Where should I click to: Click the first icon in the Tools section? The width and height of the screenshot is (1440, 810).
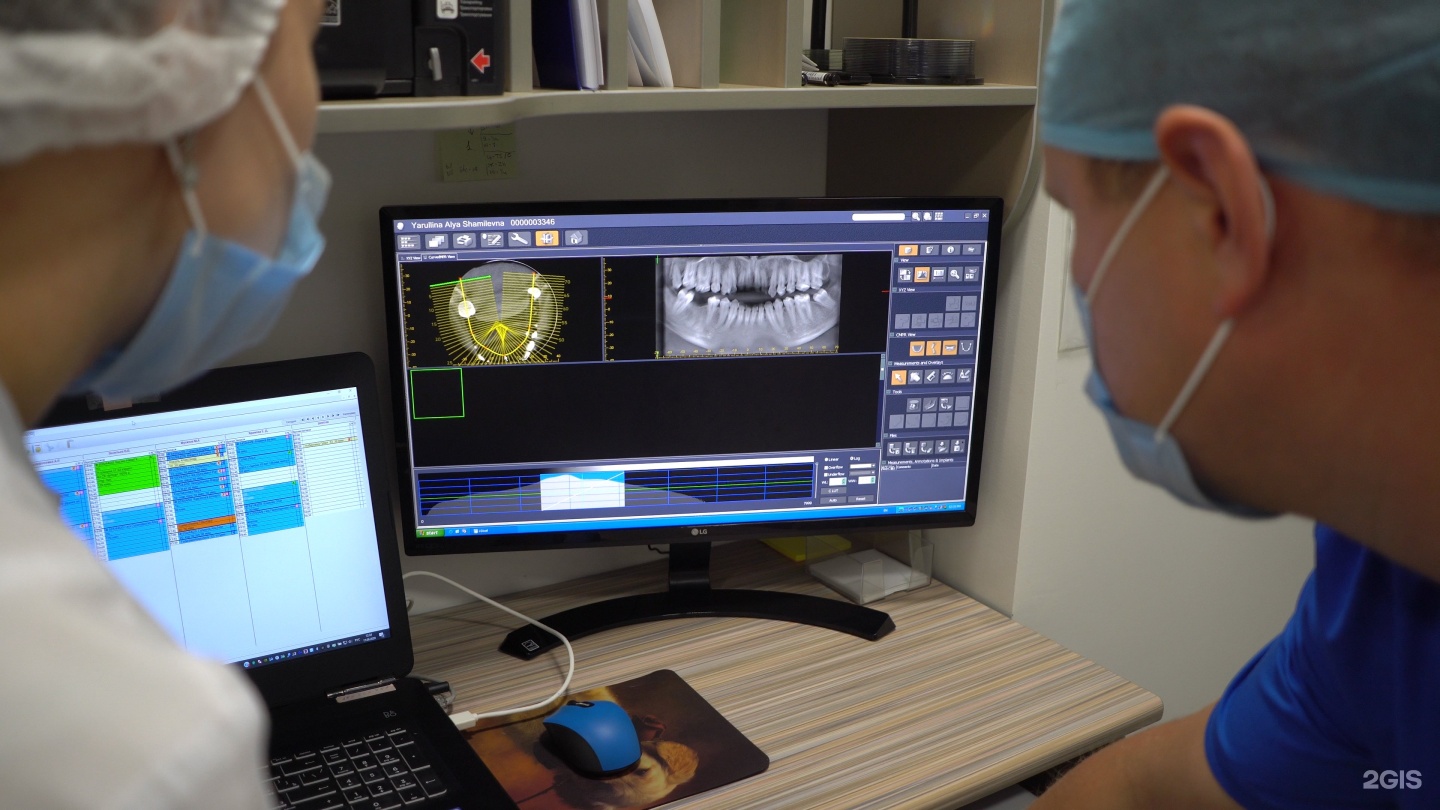click(914, 404)
